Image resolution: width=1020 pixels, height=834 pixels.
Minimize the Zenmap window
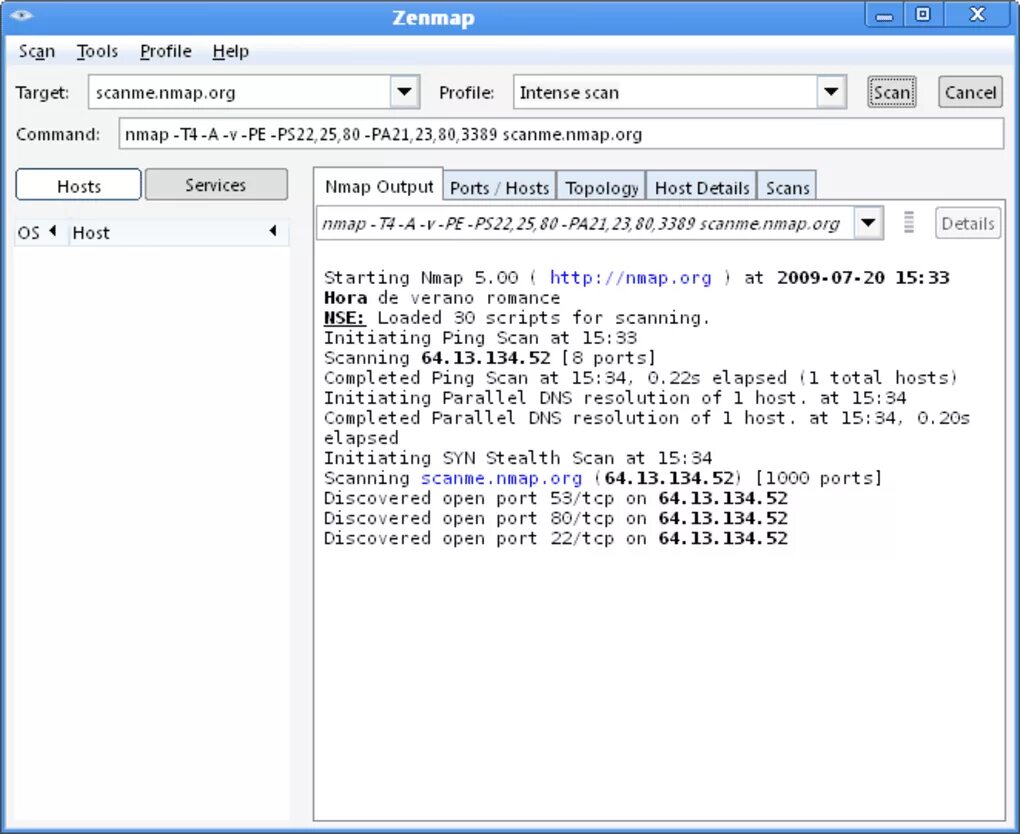(x=884, y=15)
